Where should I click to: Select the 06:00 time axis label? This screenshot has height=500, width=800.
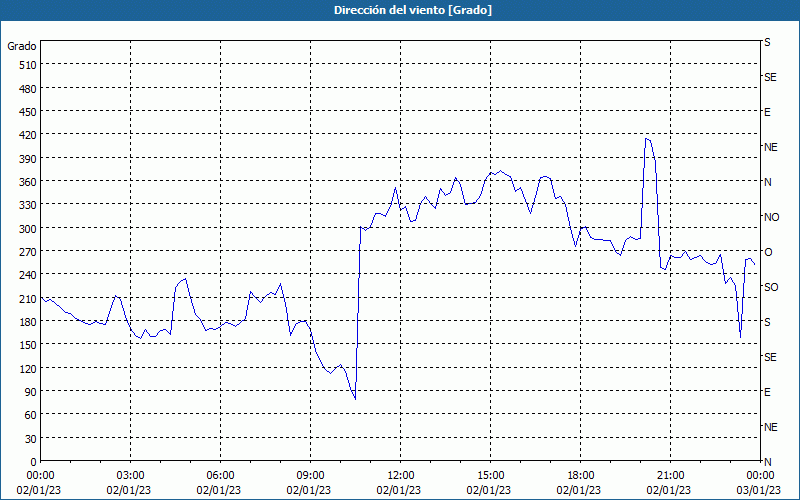220,476
